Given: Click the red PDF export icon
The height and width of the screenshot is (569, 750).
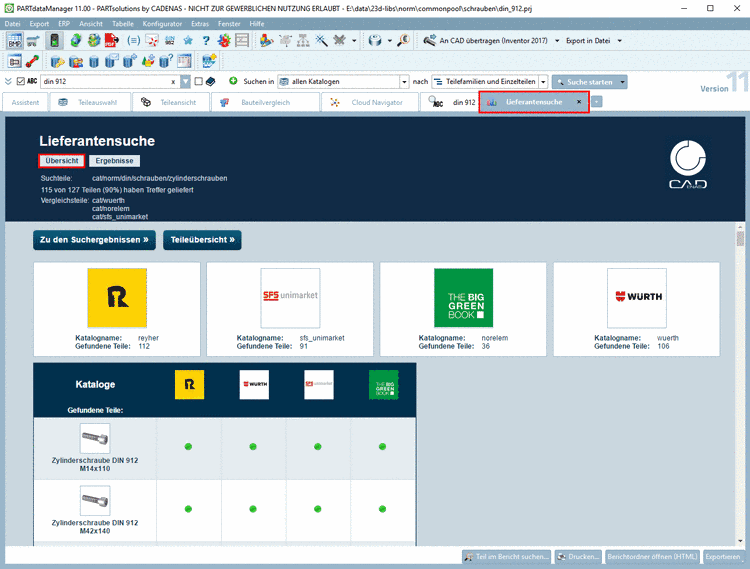Looking at the screenshot, I should (112, 41).
